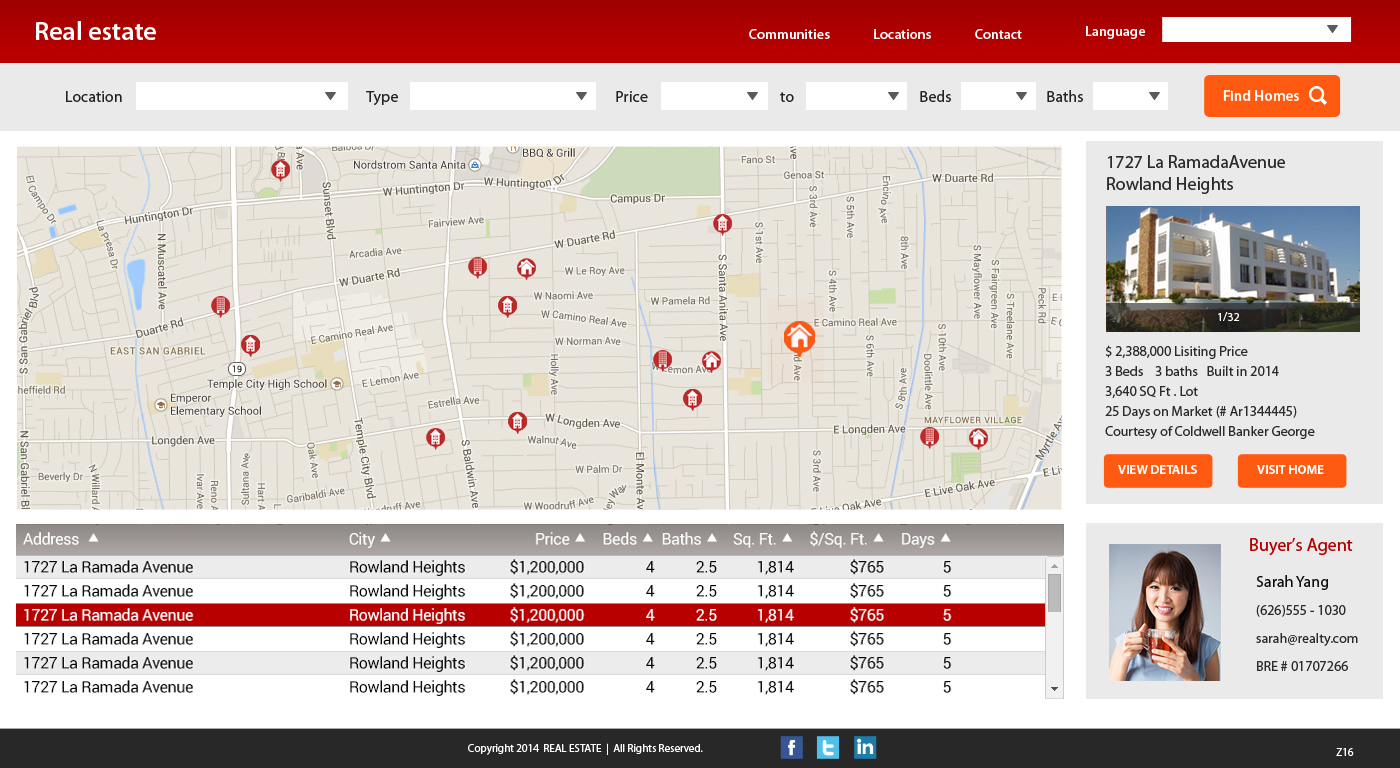Open the LinkedIn icon in footer
1400x768 pixels.
pos(865,747)
